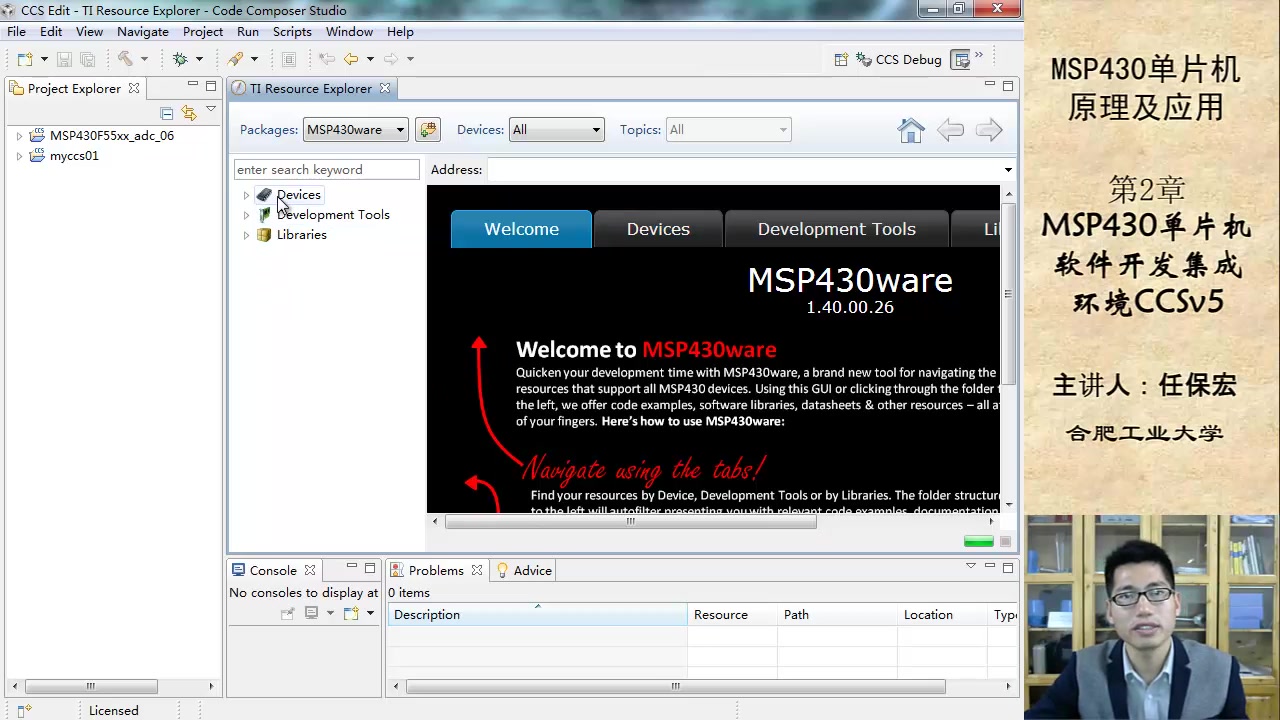This screenshot has width=1280, height=720.
Task: Click the search keyword field
Action: 326,170
